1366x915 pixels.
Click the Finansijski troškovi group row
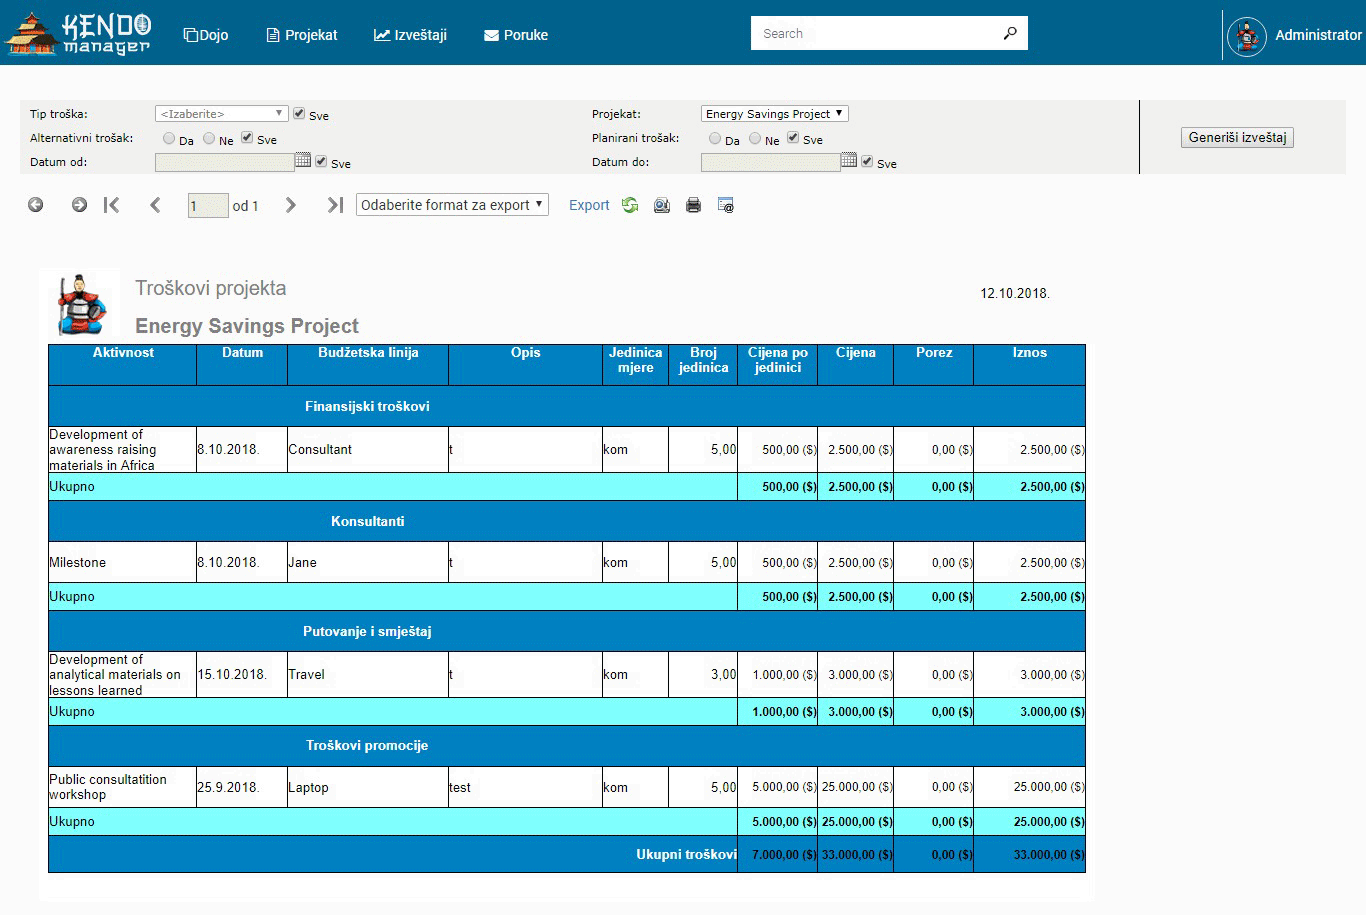(567, 406)
